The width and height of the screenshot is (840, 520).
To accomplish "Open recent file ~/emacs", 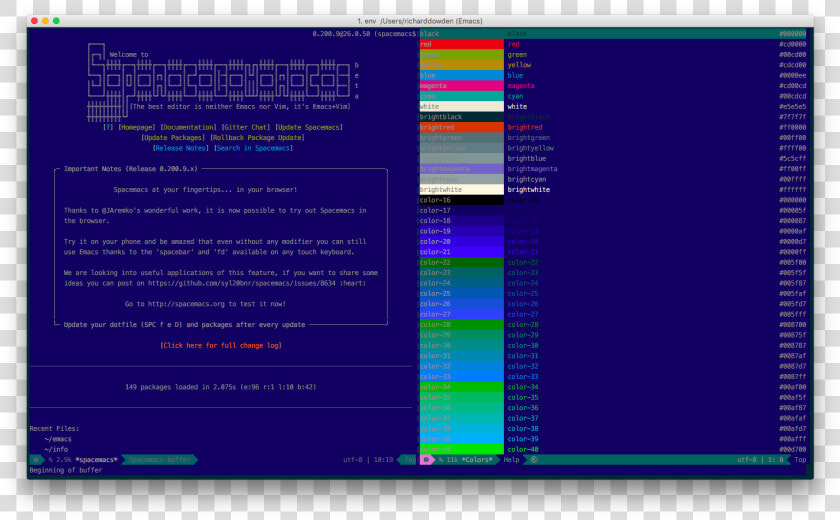I will tap(58, 439).
